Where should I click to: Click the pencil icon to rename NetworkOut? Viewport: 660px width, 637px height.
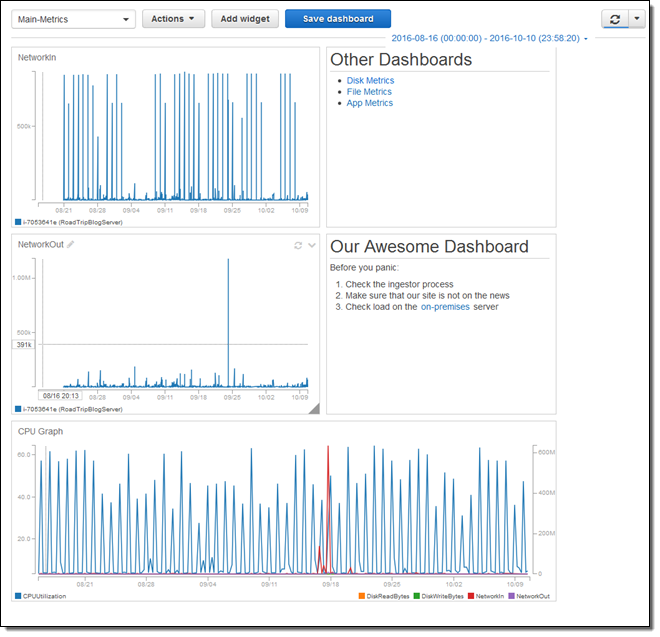click(71, 244)
